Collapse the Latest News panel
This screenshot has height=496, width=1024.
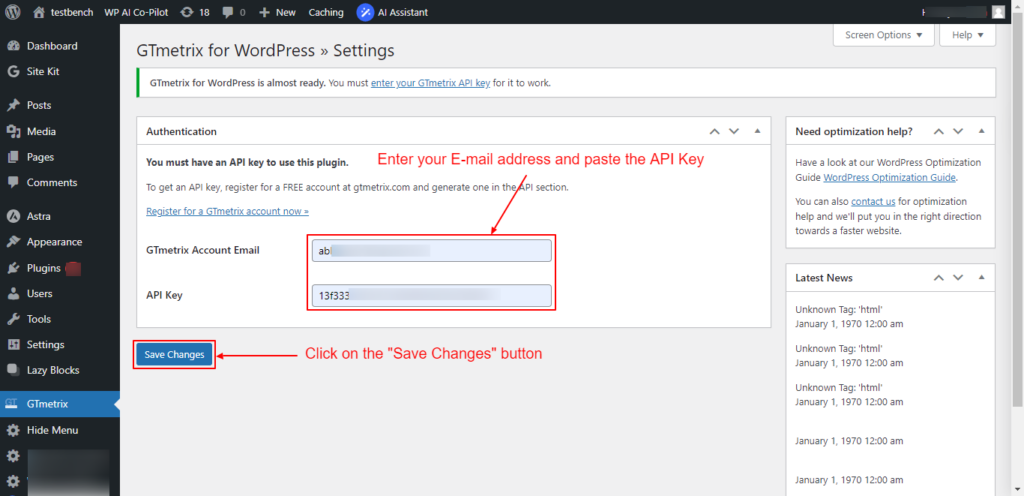click(982, 277)
